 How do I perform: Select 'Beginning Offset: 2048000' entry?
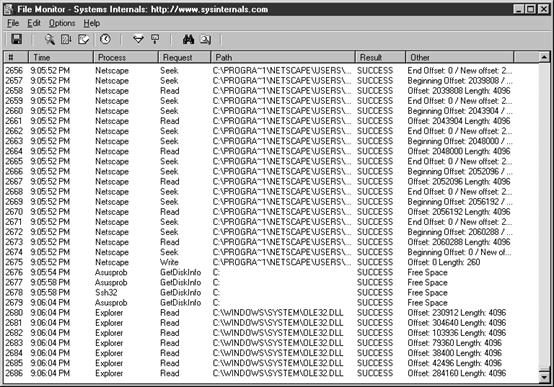[460, 141]
